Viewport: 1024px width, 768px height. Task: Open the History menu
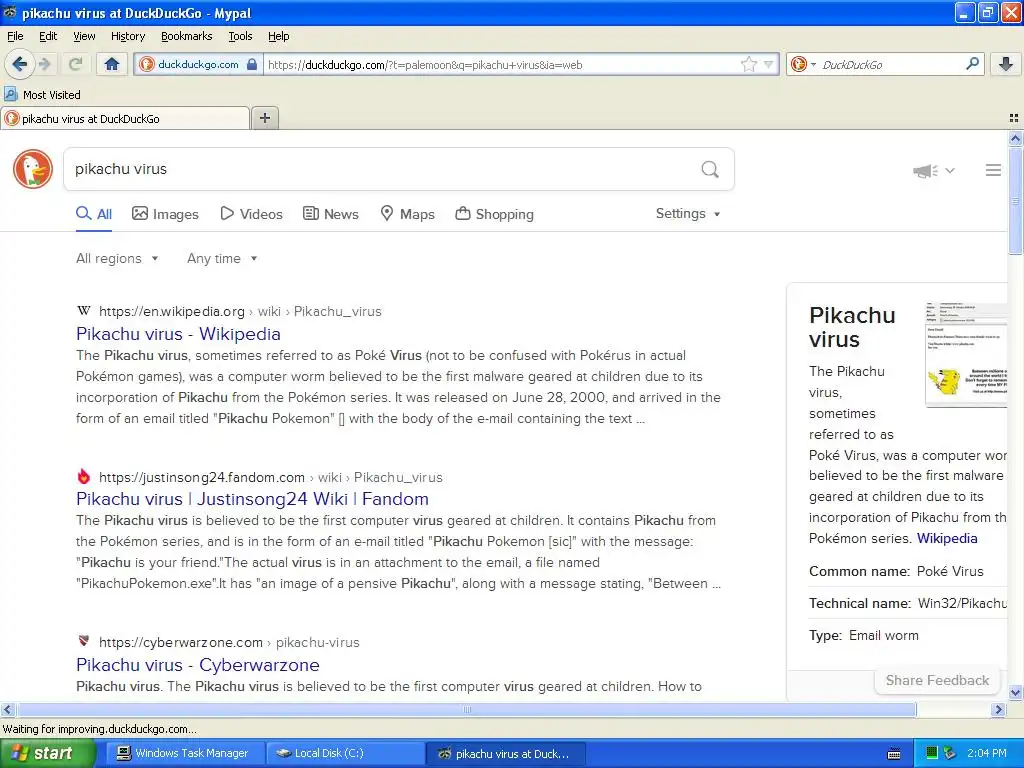pos(128,36)
